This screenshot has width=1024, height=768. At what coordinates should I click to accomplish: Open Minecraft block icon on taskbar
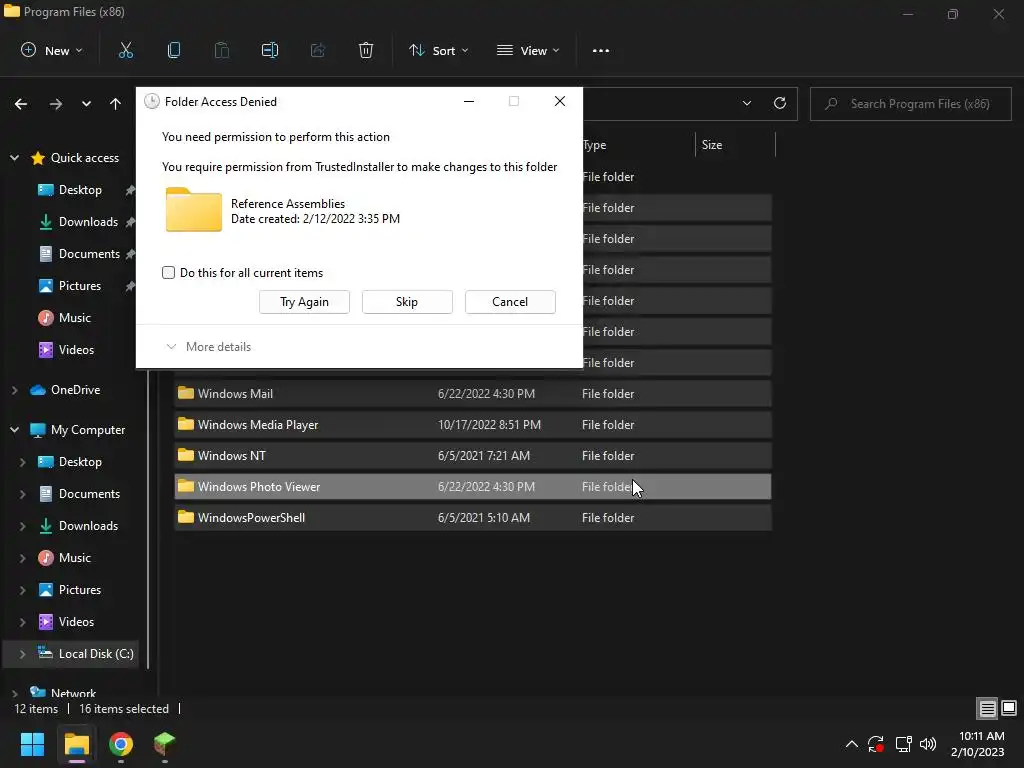[x=165, y=744]
